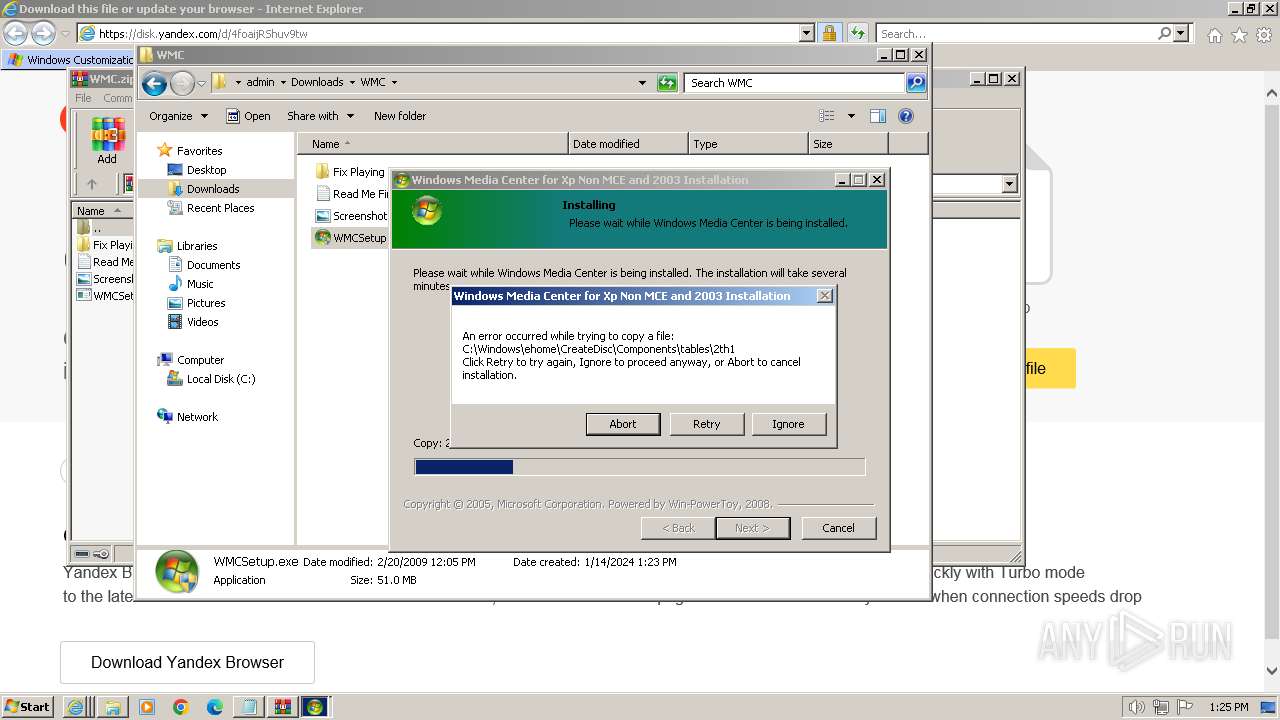
Task: Click the Start button
Action: pos(27,706)
